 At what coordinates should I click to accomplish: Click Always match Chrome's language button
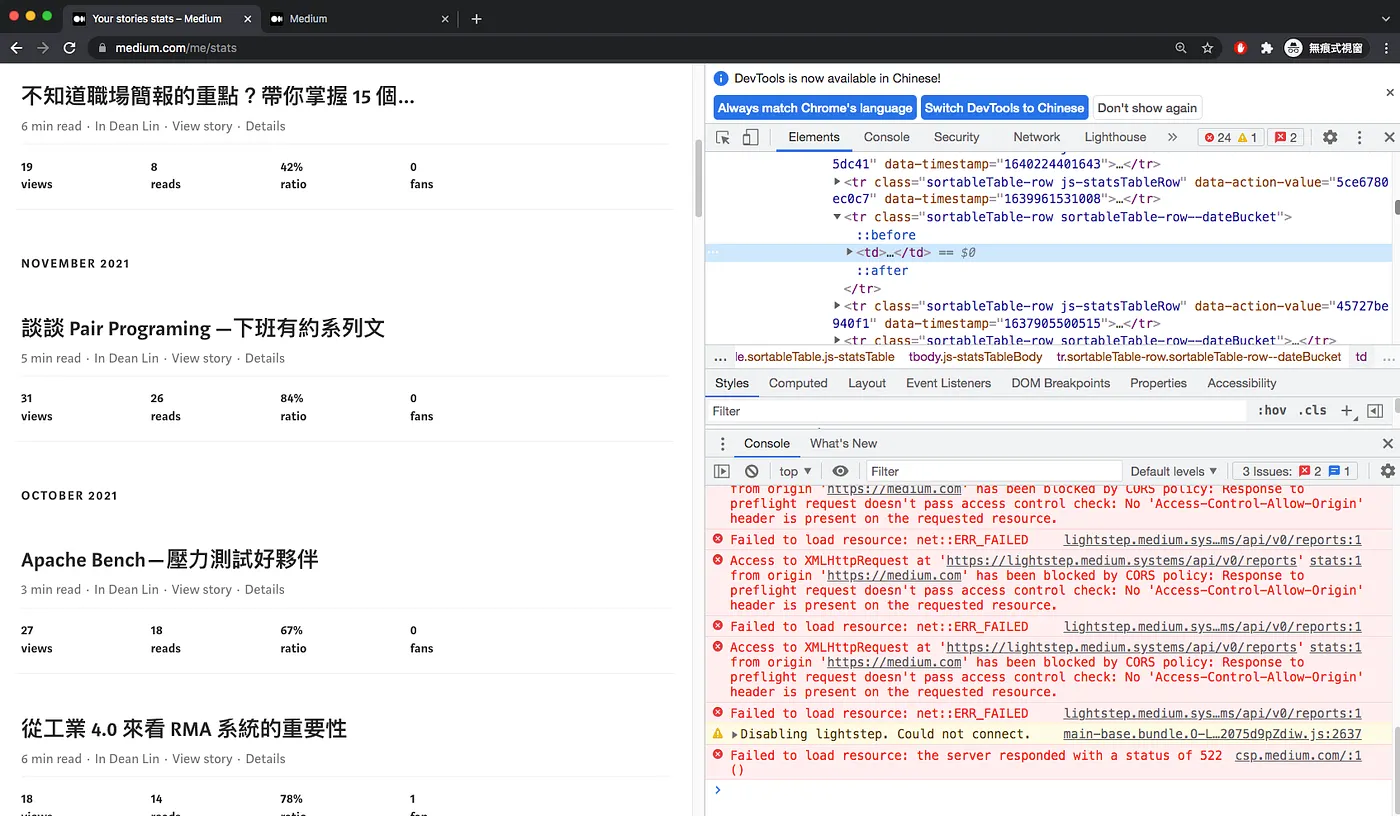coord(815,108)
